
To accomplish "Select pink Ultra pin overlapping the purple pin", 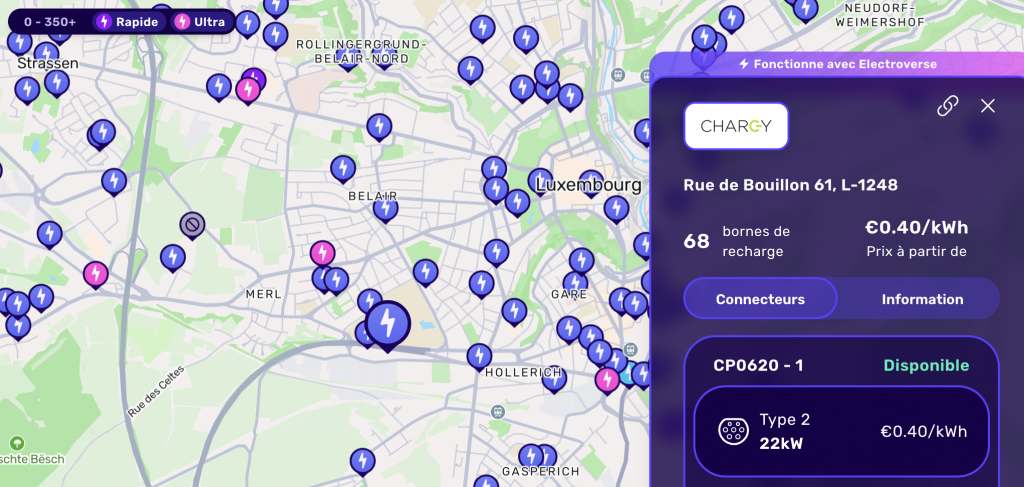I will tap(248, 91).
